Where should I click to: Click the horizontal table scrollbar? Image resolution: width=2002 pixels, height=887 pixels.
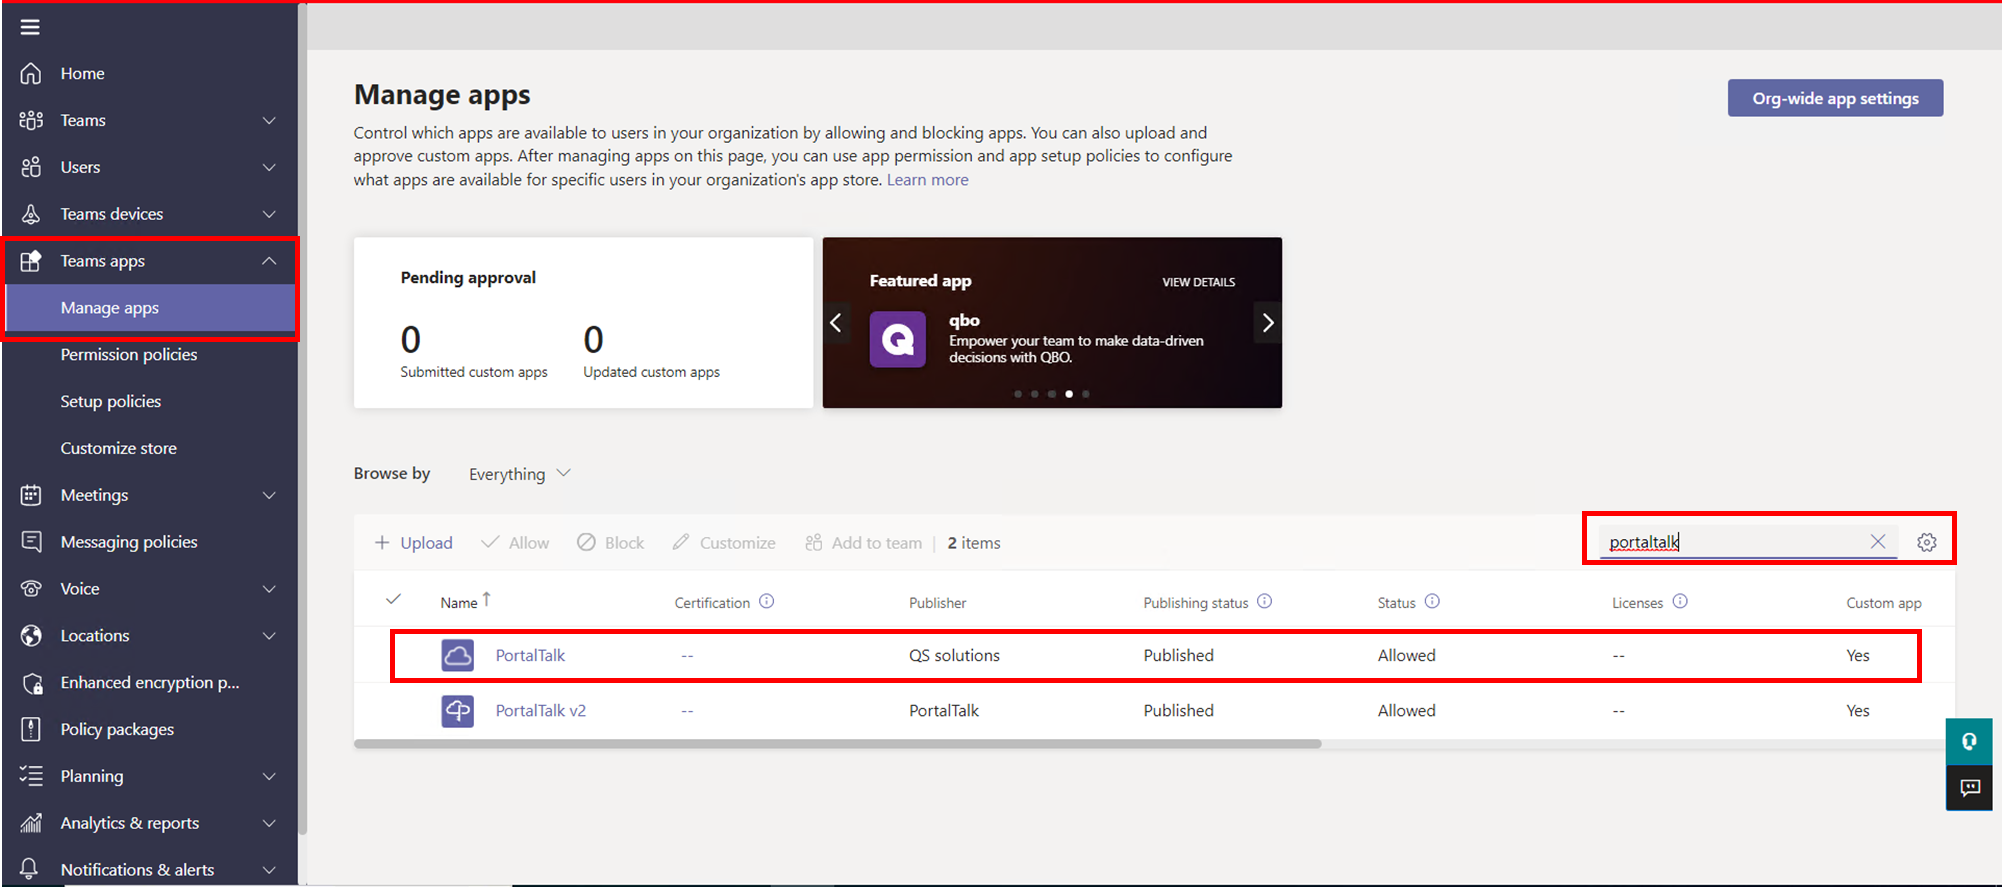[x=838, y=744]
